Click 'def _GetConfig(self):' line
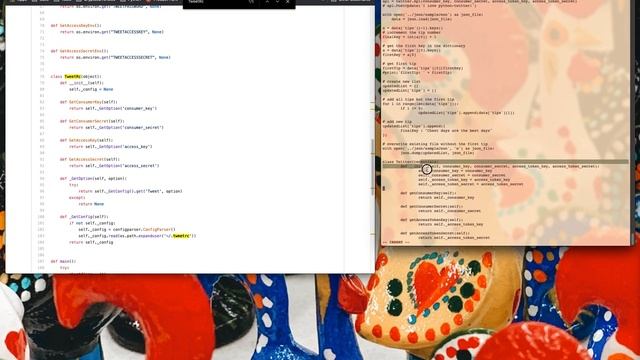Image resolution: width=640 pixels, height=360 pixels. point(84,217)
